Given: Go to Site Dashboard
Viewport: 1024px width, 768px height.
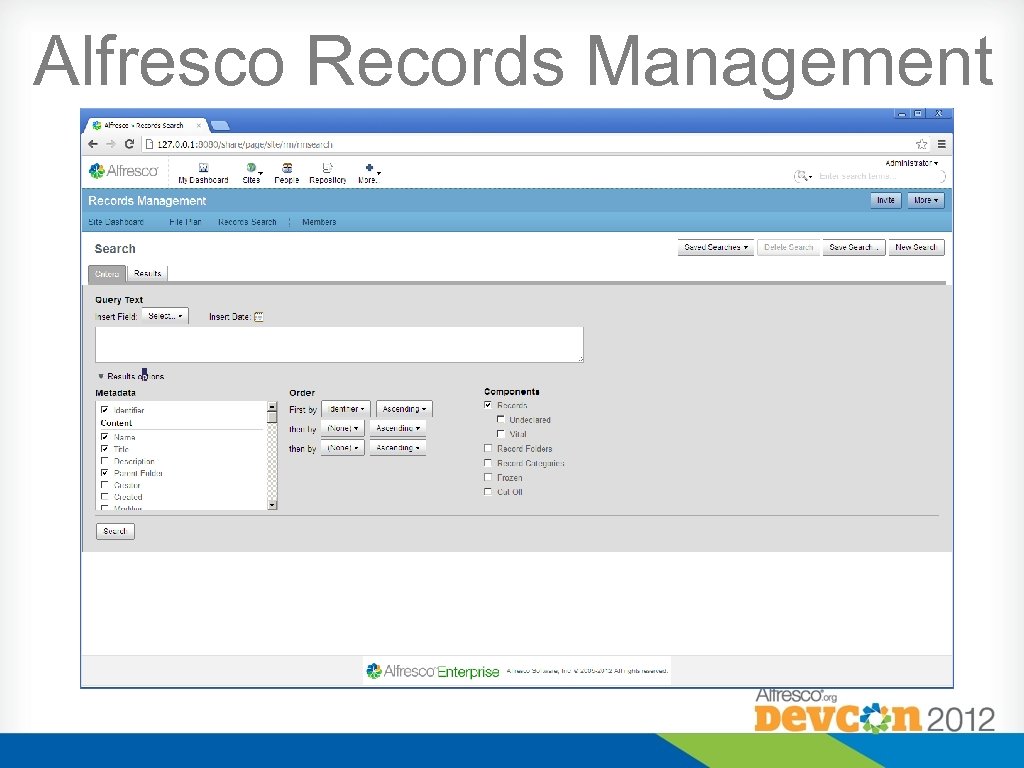Looking at the screenshot, I should tap(116, 222).
